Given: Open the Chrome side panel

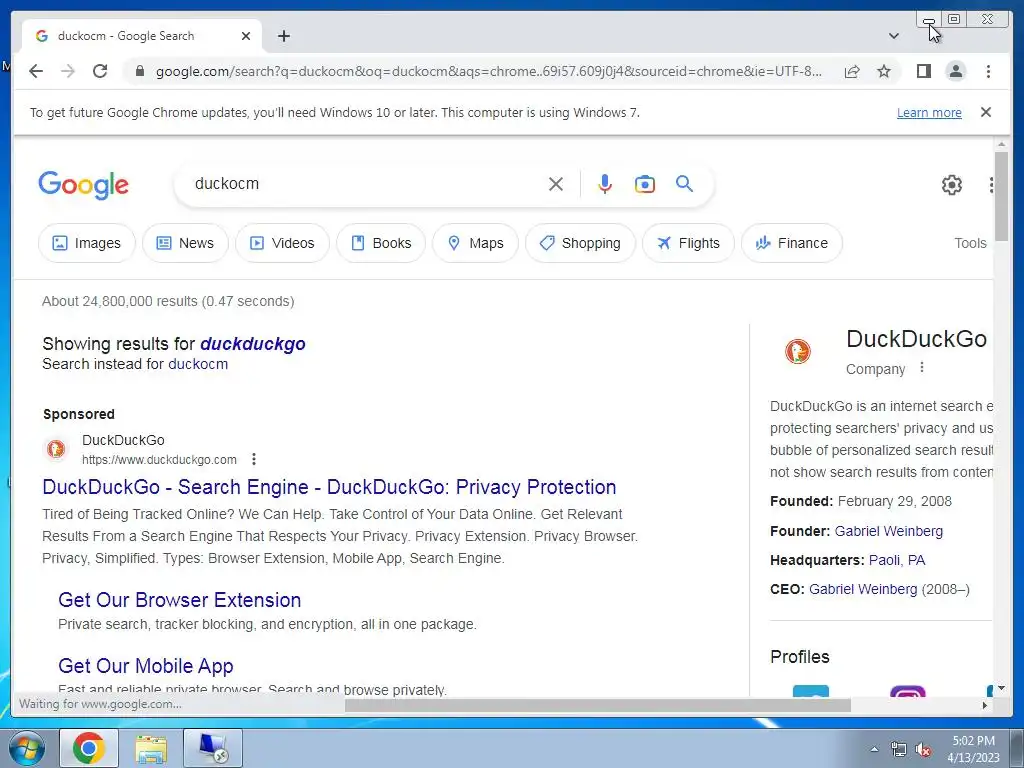Looking at the screenshot, I should (x=923, y=71).
